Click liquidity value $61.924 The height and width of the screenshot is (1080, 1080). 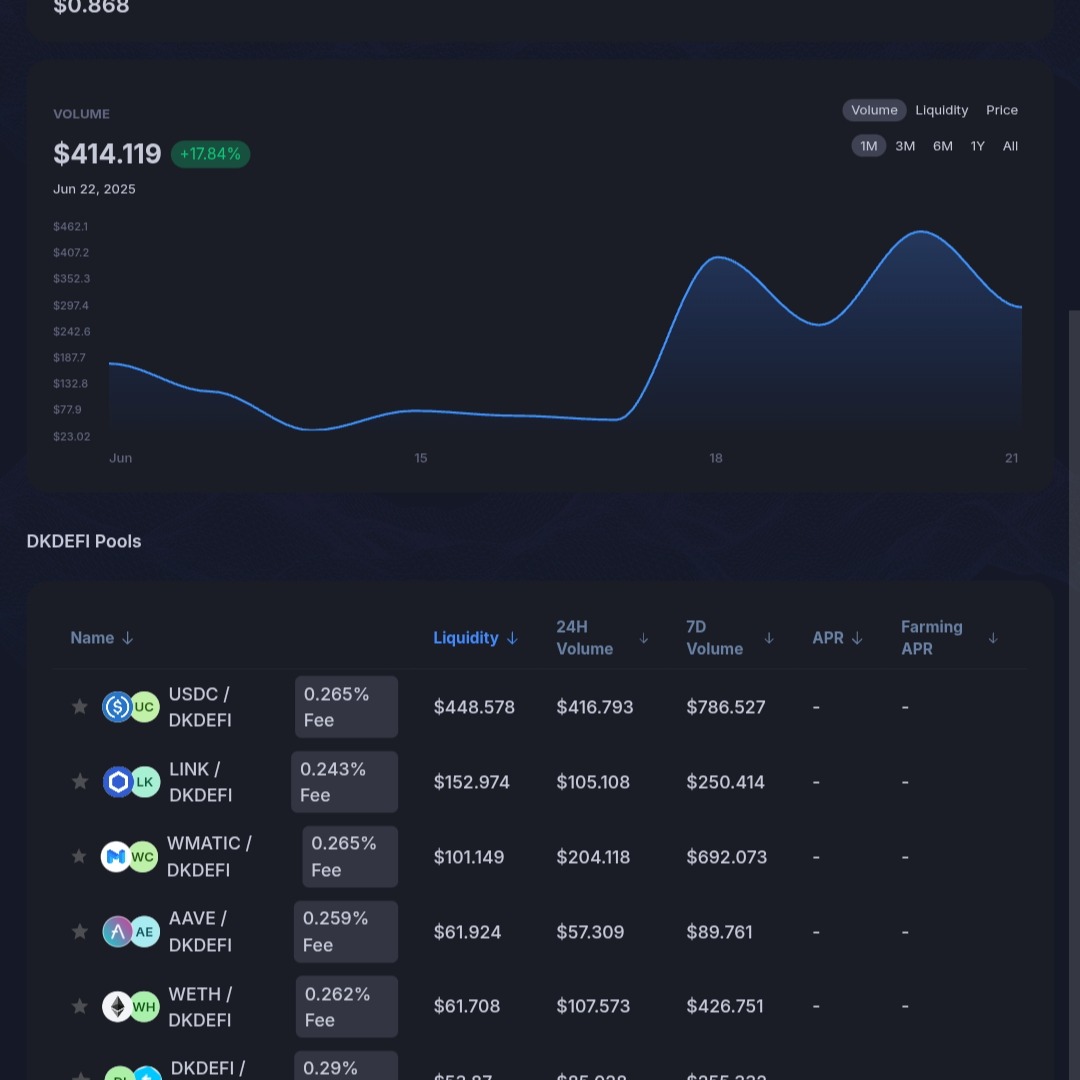[x=466, y=931]
